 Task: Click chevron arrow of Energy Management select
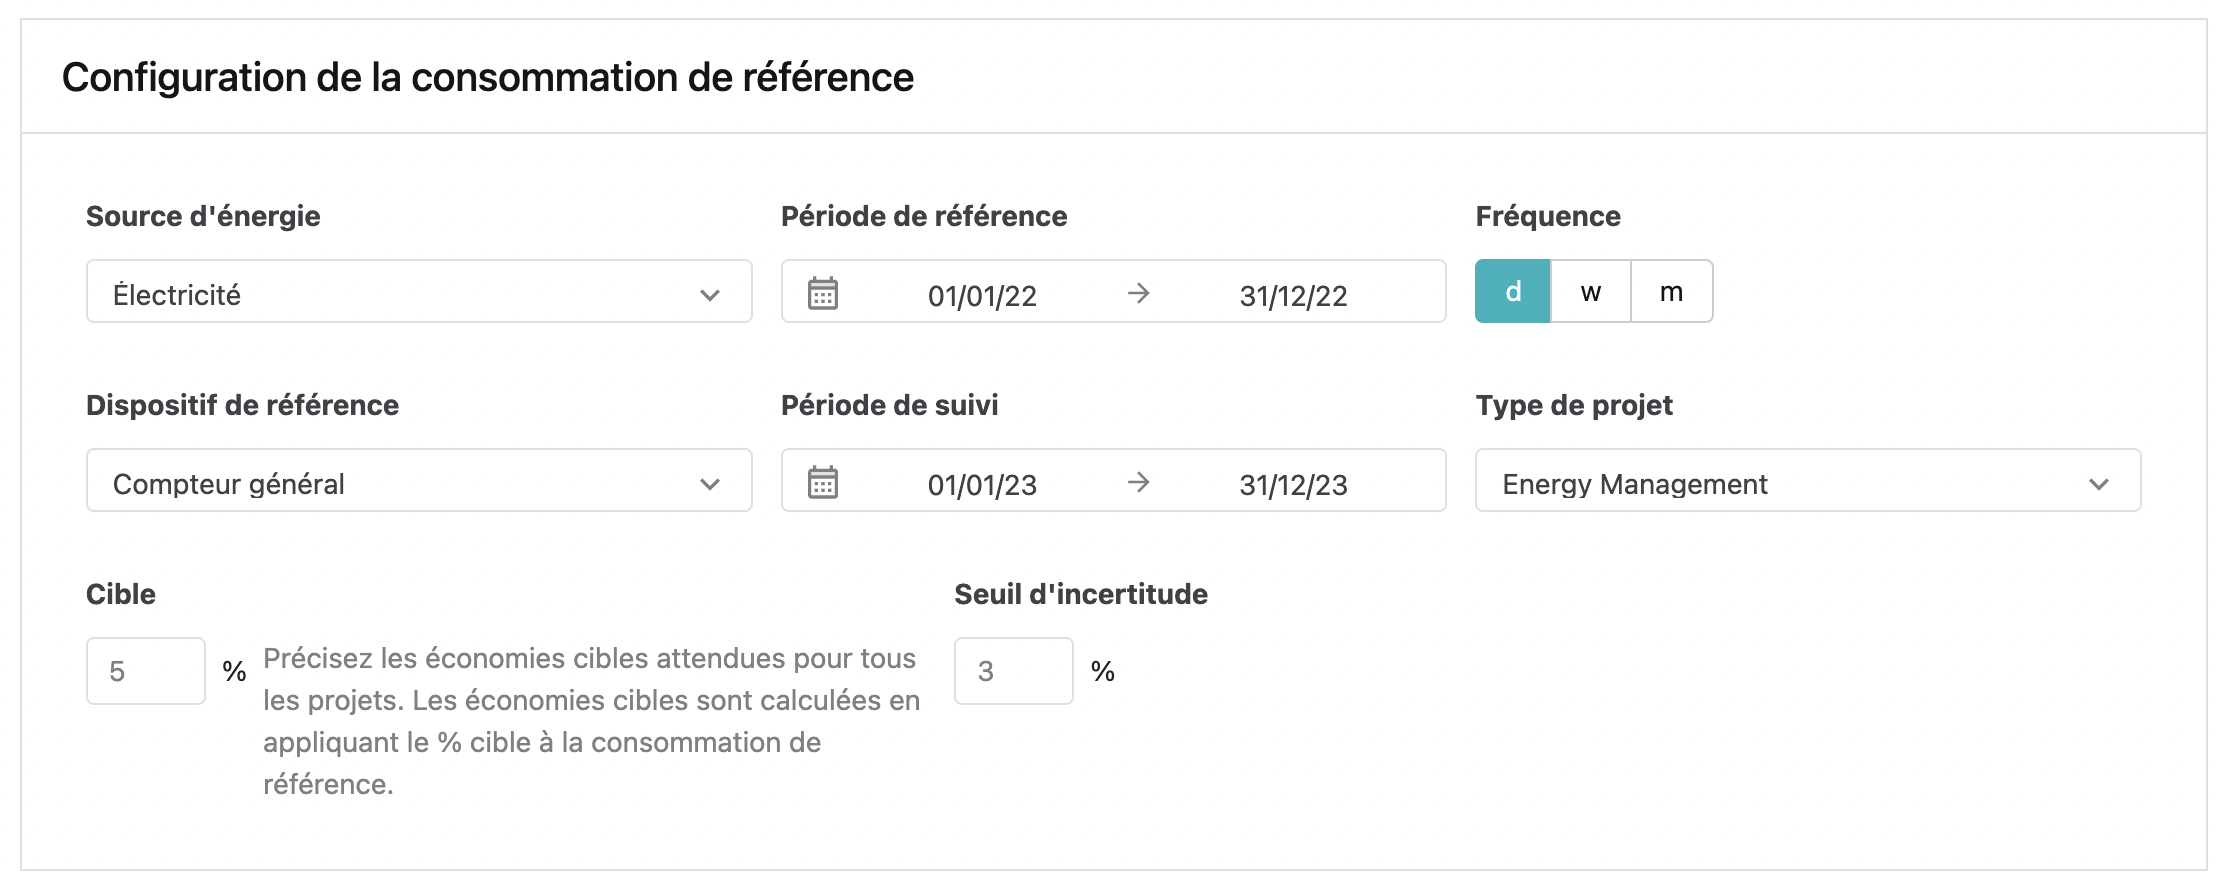point(2099,484)
